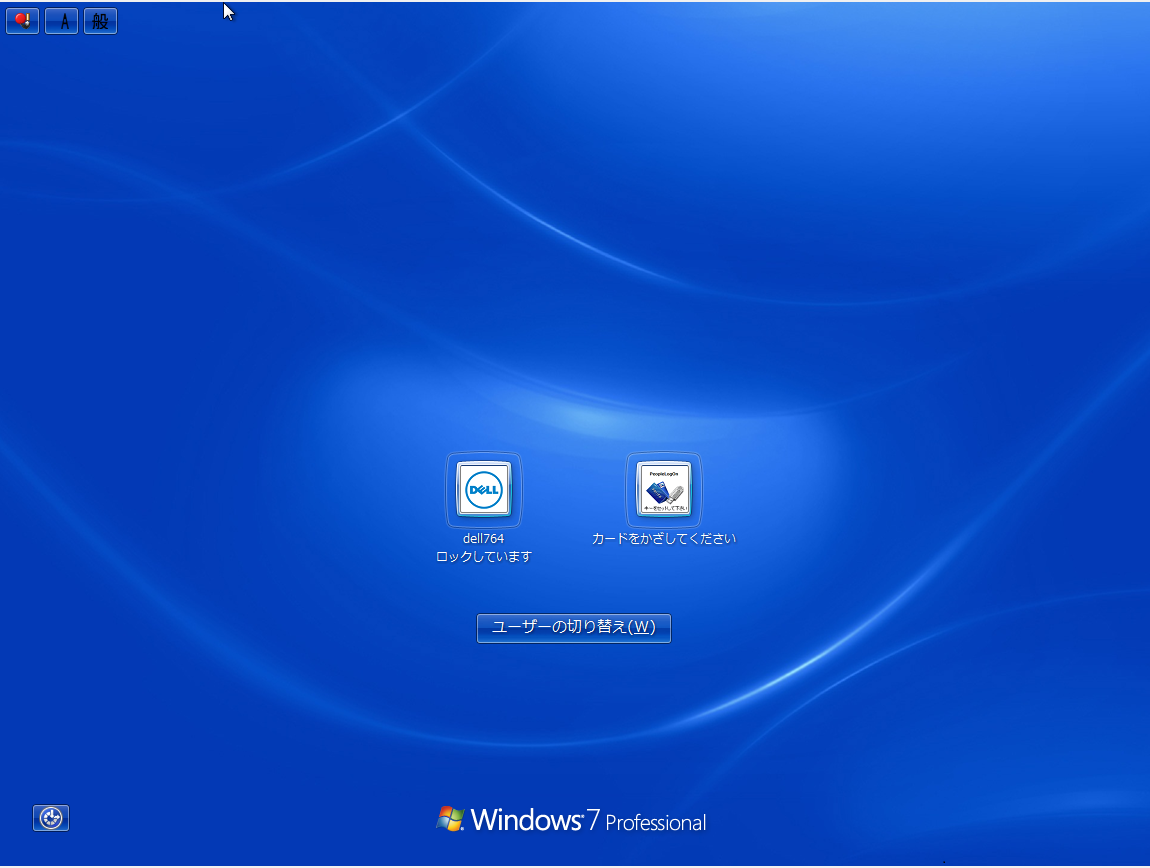The image size is (1150, 868).
Task: Open the Ease of Access button
Action: 51,818
